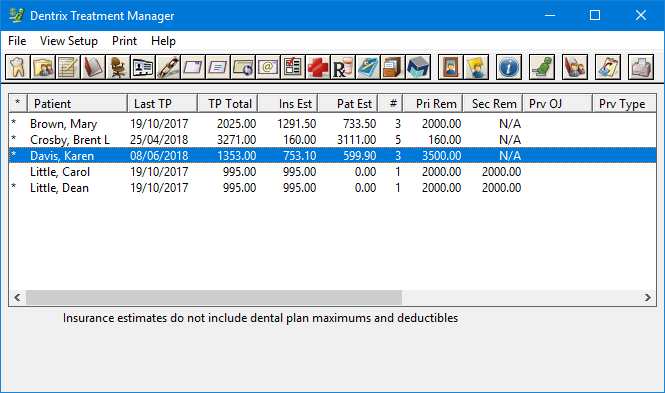Image resolution: width=665 pixels, height=393 pixels.
Task: Click the Prv Type column header
Action: pyautogui.click(x=624, y=103)
